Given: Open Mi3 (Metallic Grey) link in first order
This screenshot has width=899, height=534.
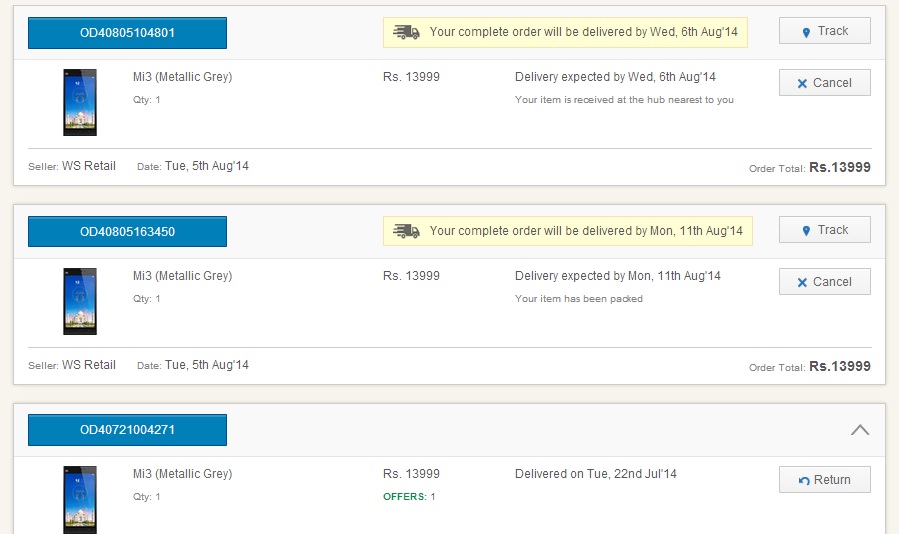Looking at the screenshot, I should pyautogui.click(x=182, y=77).
